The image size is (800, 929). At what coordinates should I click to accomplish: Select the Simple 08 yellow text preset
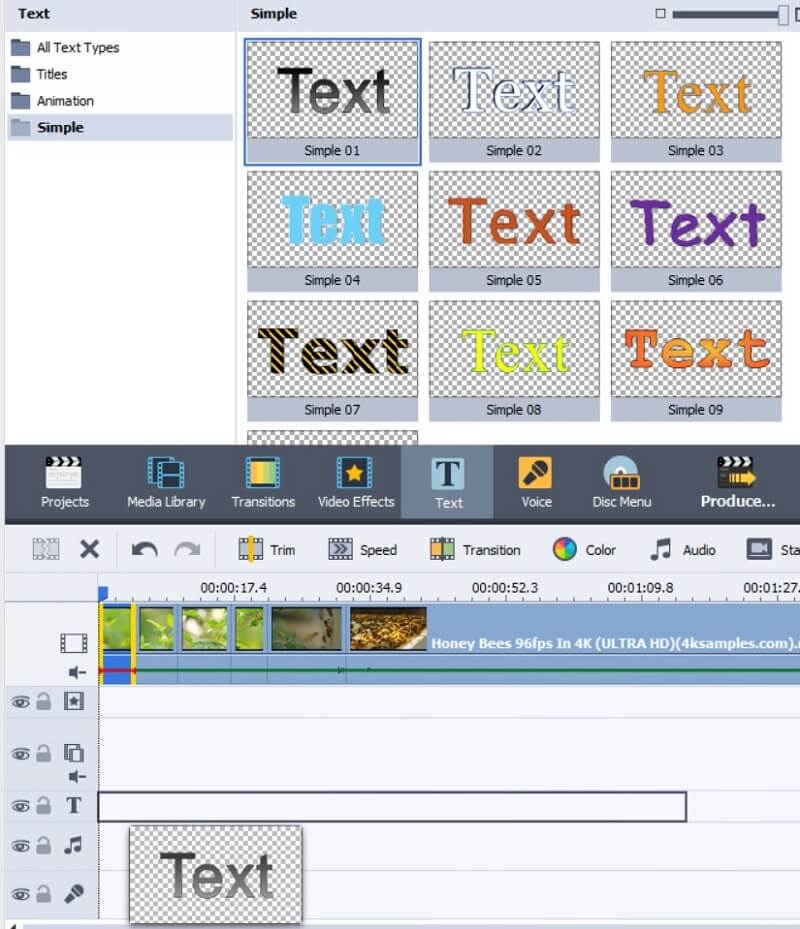(x=514, y=361)
